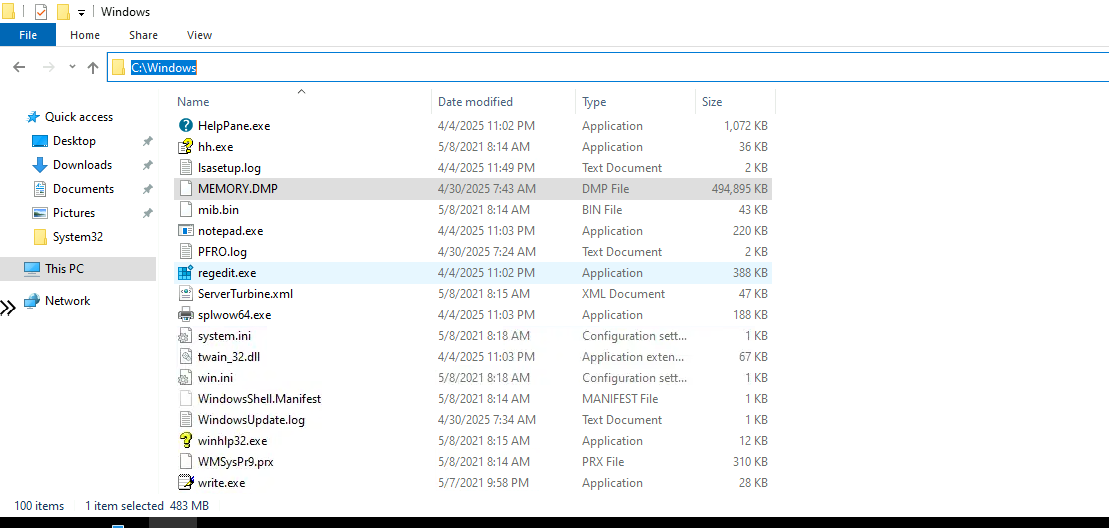Open System32 folder in sidebar
Image resolution: width=1109 pixels, height=528 pixels.
(x=78, y=237)
